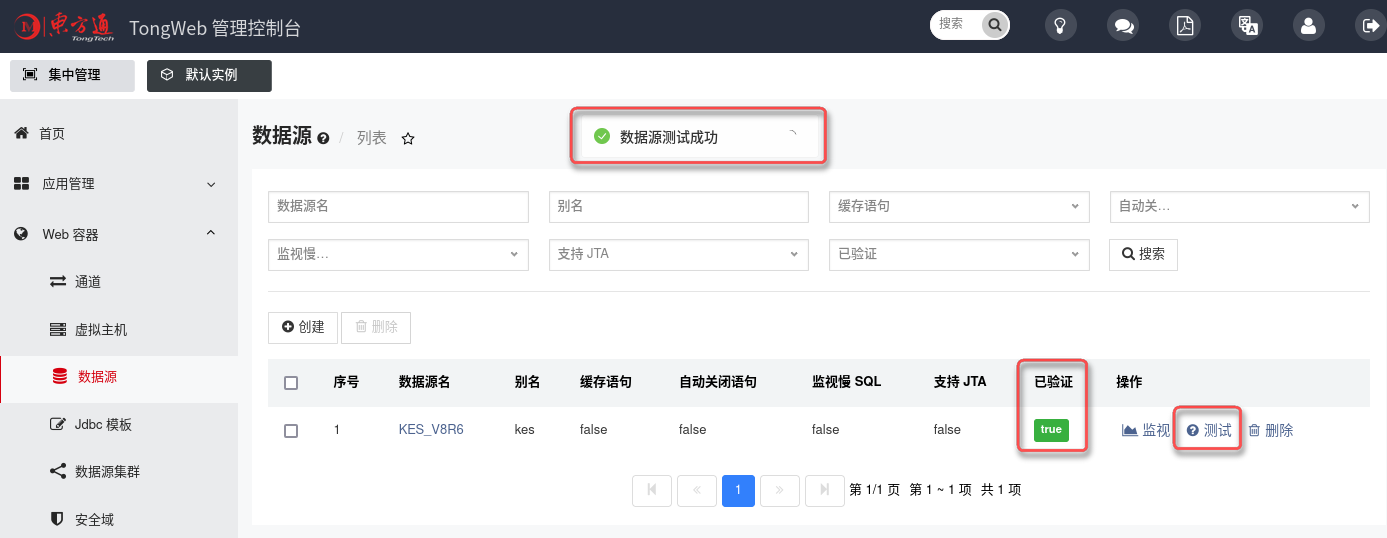Collapse the Web 容器 sidebar menu
This screenshot has height=538, width=1387.
point(119,234)
